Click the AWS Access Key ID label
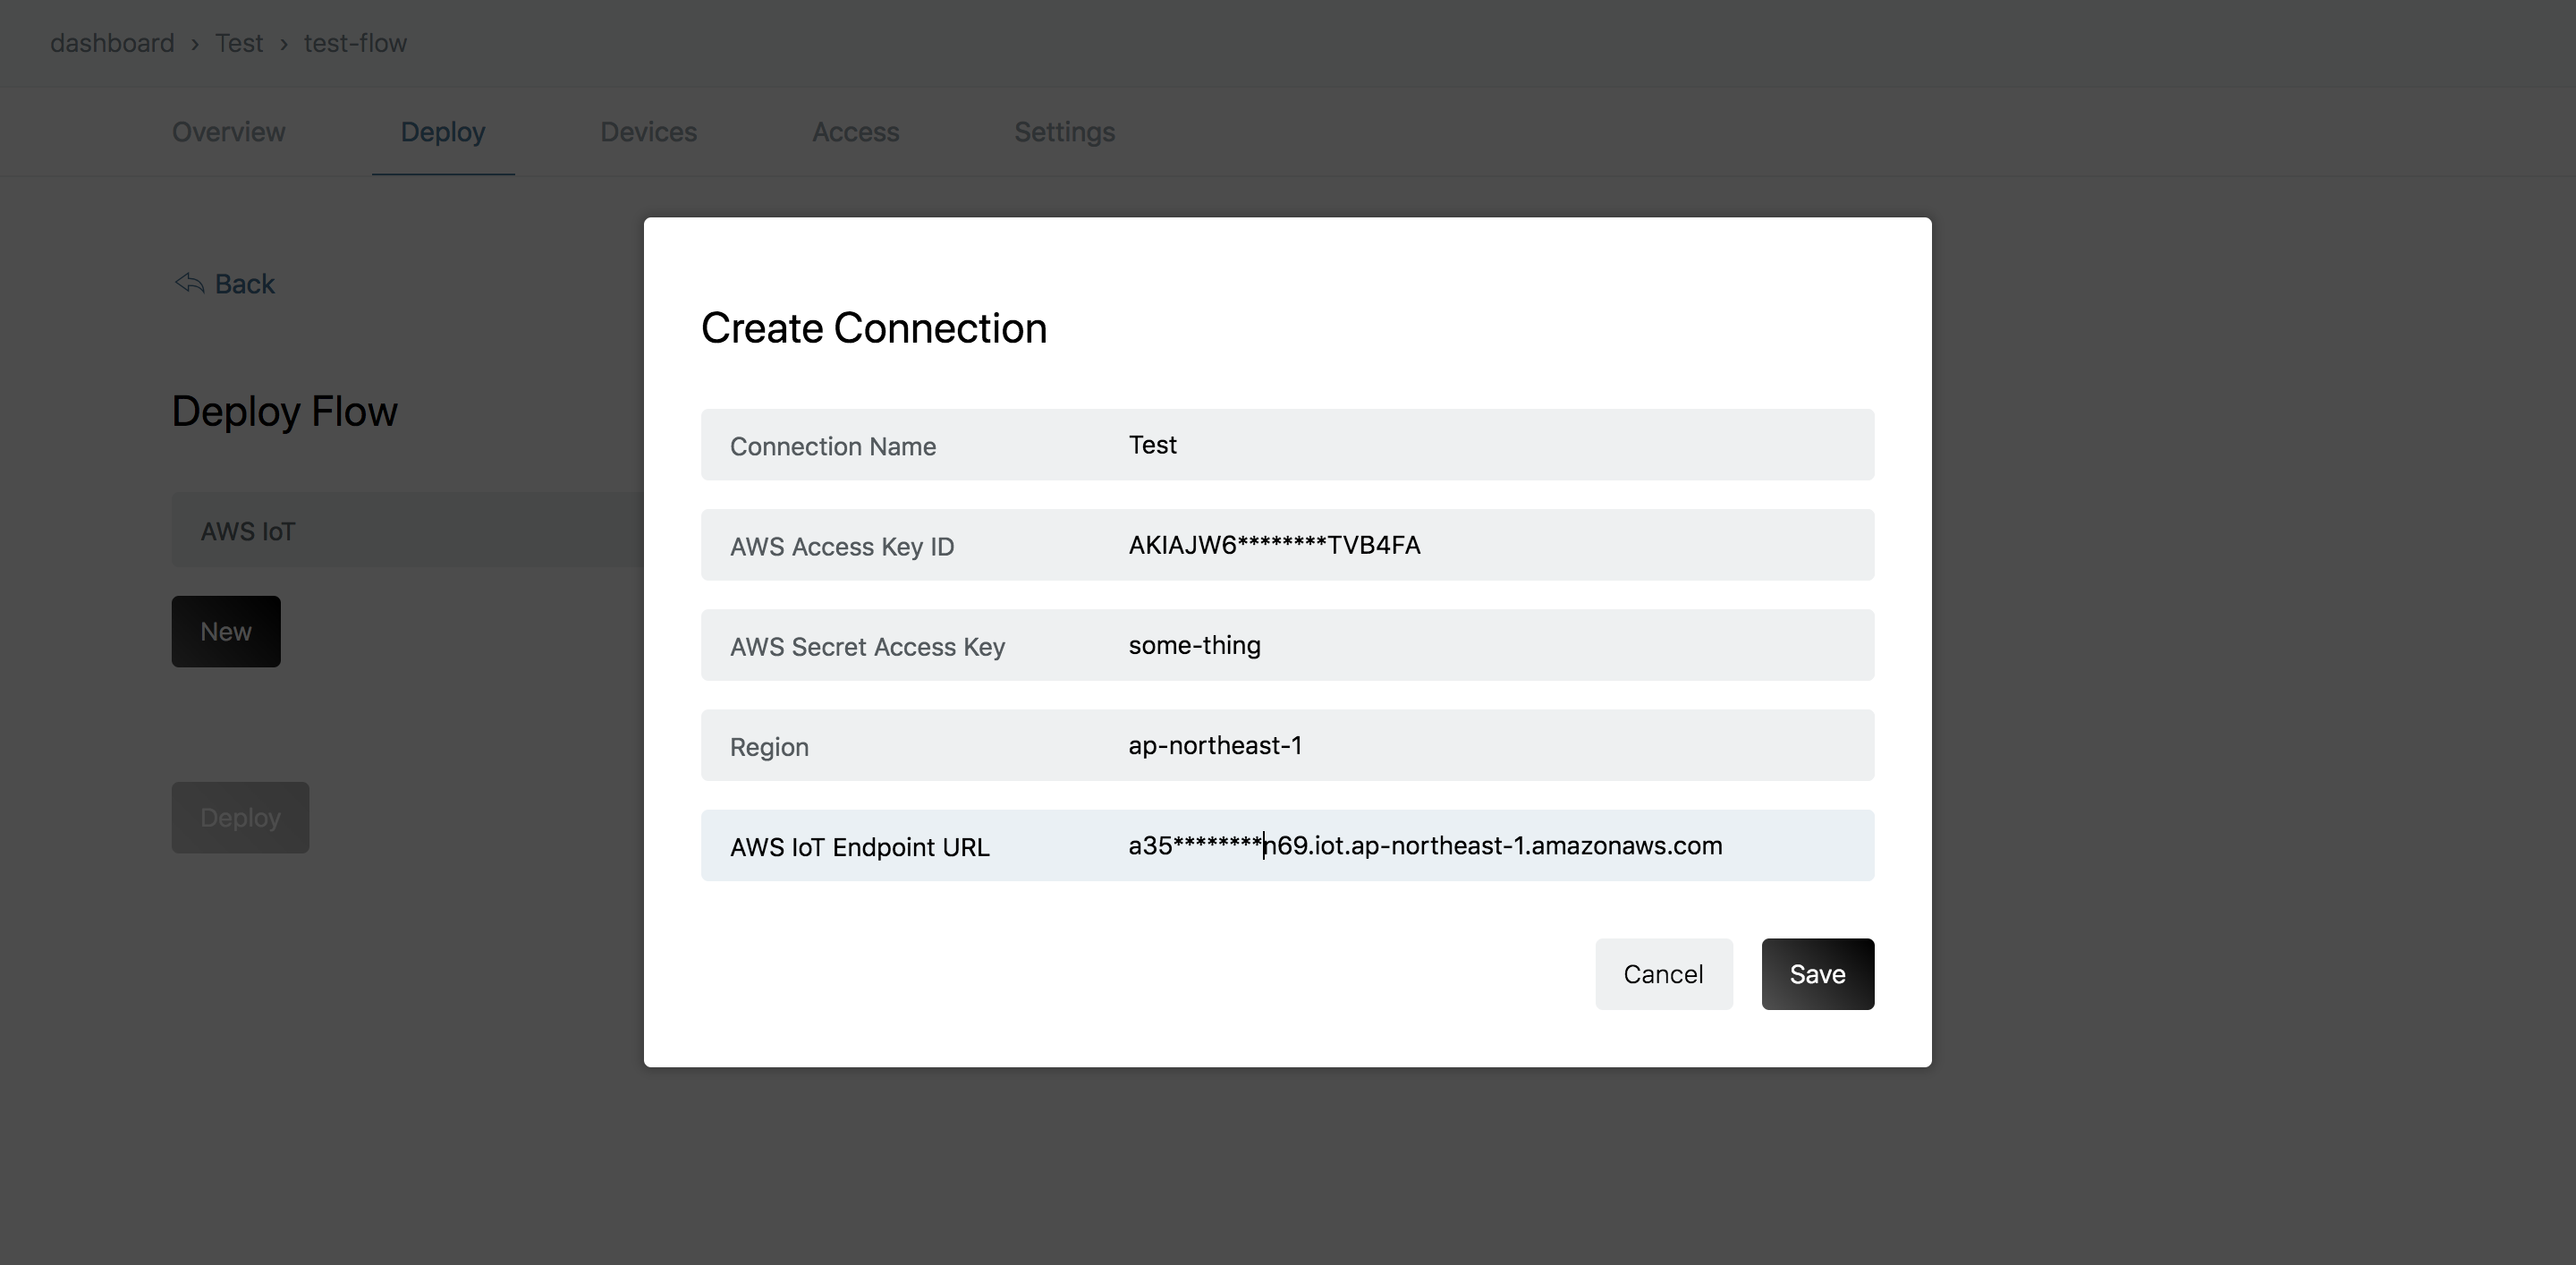 click(x=842, y=546)
